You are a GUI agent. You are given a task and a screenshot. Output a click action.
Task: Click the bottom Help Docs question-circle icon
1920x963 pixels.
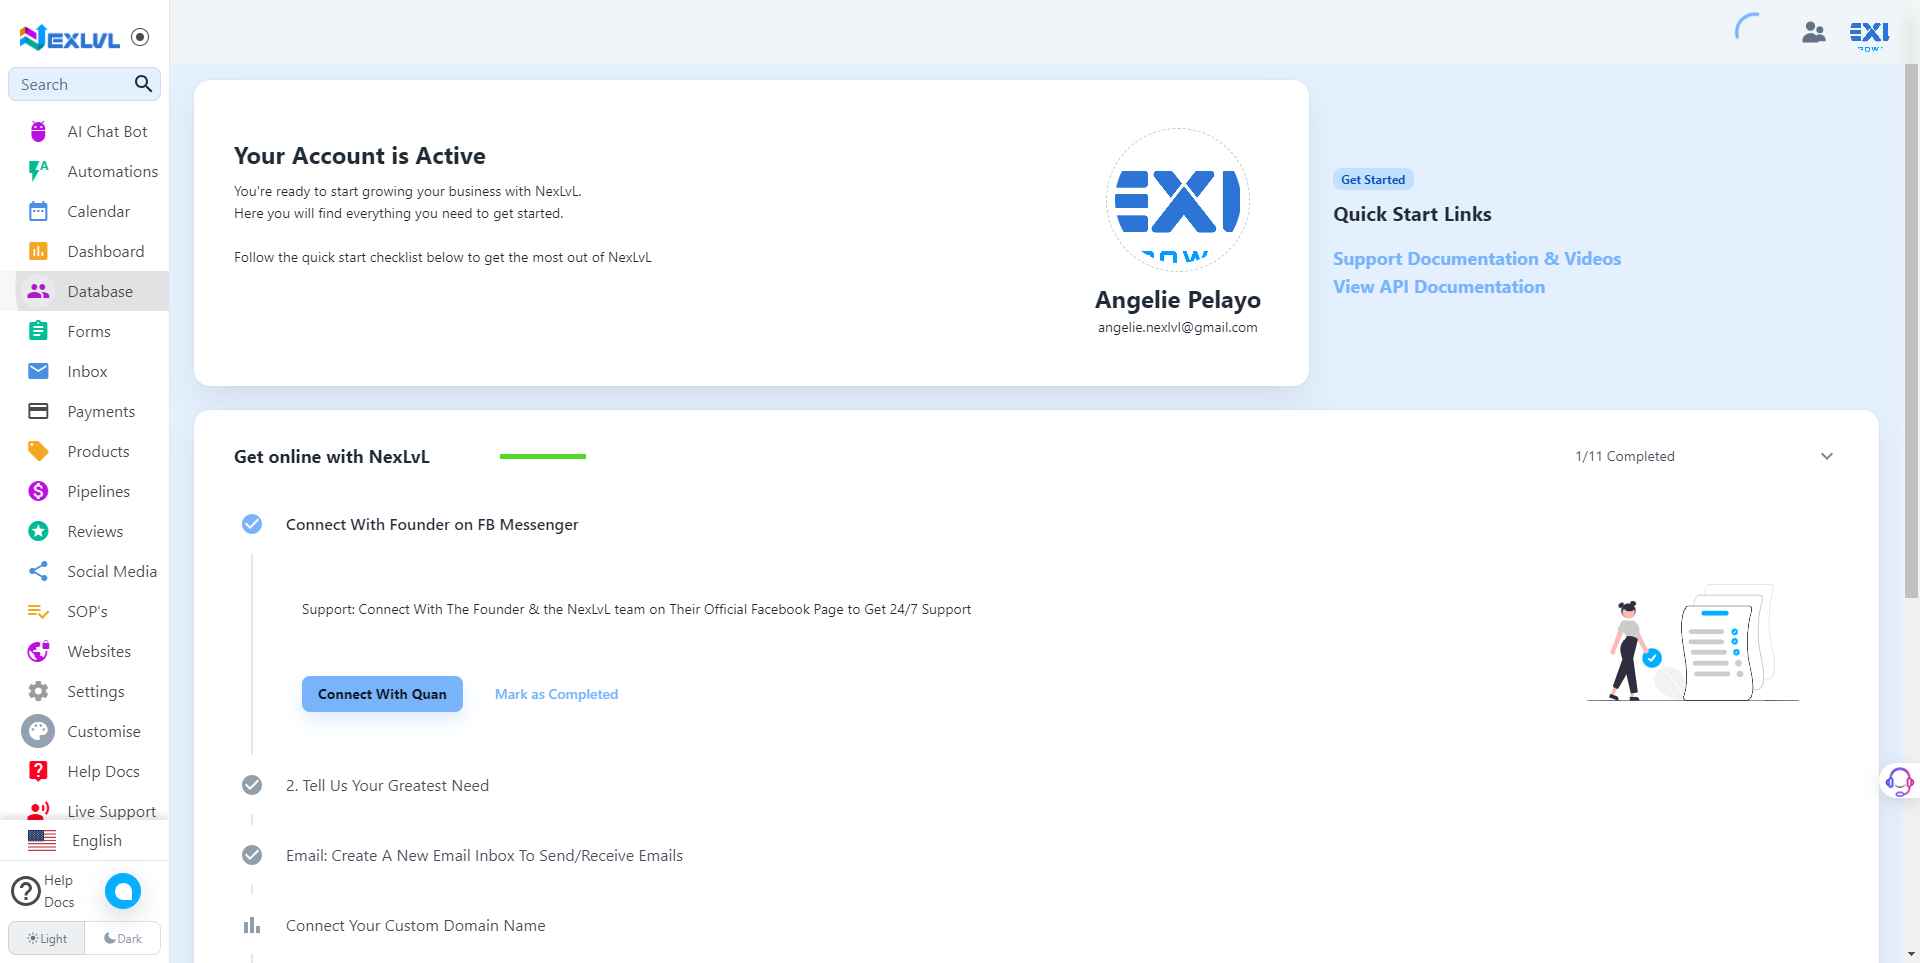click(x=25, y=891)
